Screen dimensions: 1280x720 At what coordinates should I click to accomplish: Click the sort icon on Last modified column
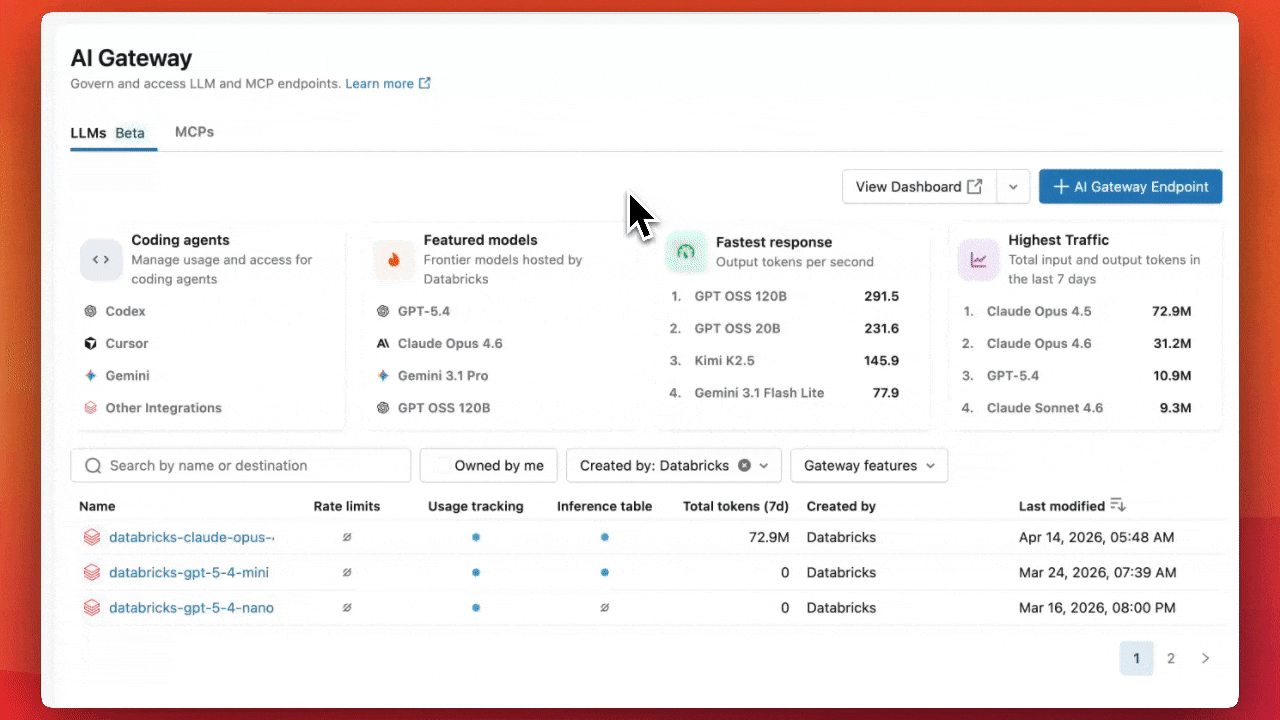point(1118,505)
